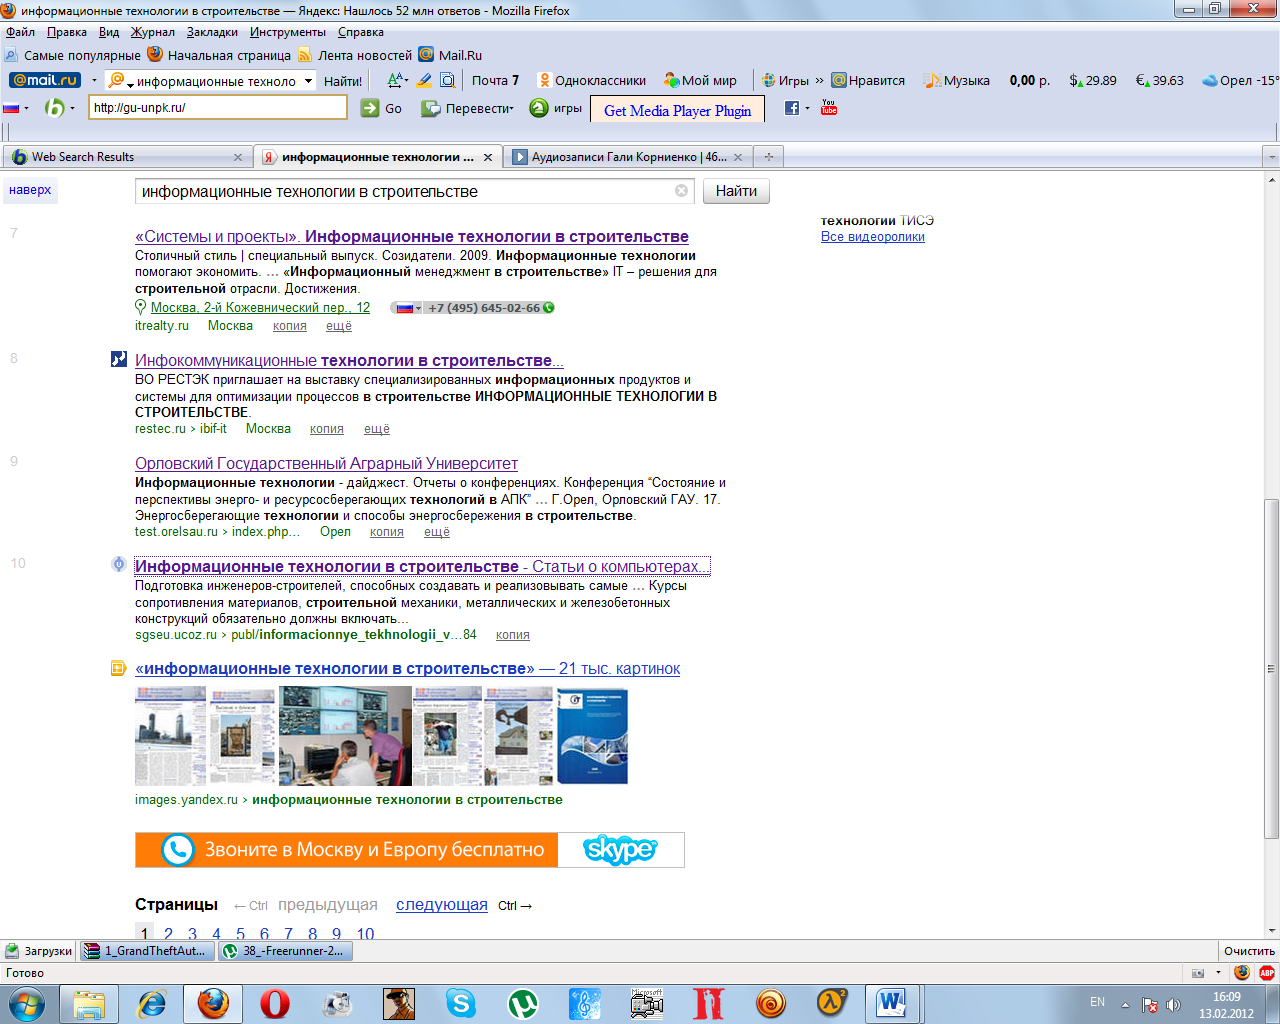The width and height of the screenshot is (1280, 1024).
Task: Open «Системы и проекты» search result
Action: pos(412,237)
